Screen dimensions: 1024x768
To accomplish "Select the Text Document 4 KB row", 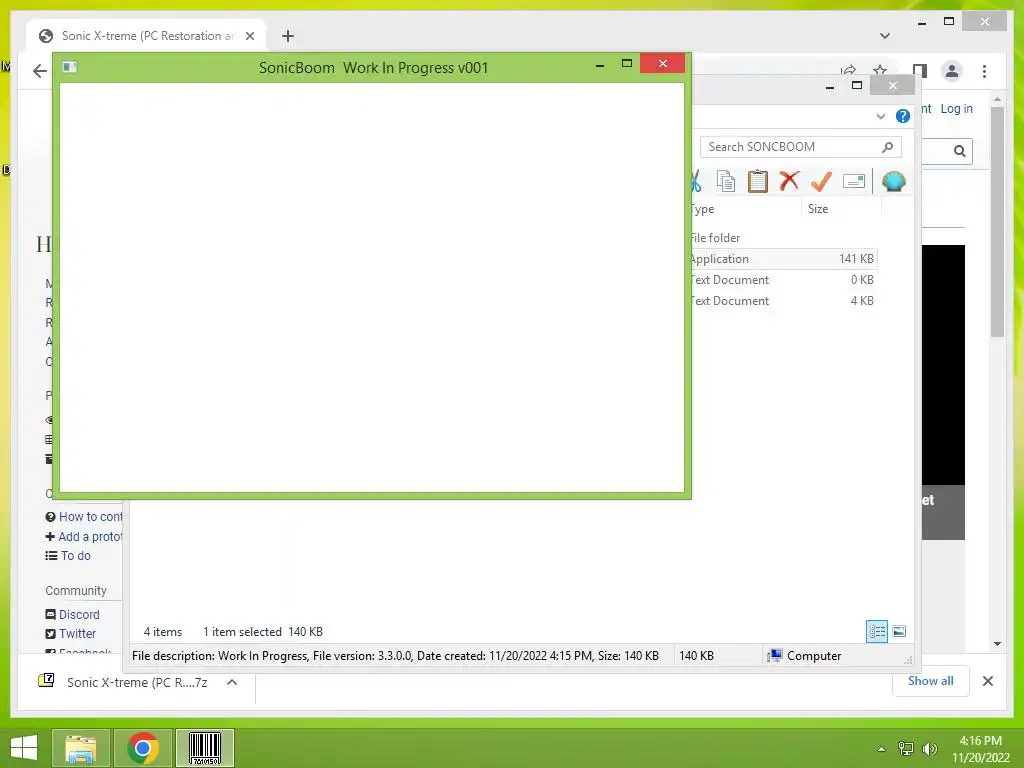I will 783,300.
